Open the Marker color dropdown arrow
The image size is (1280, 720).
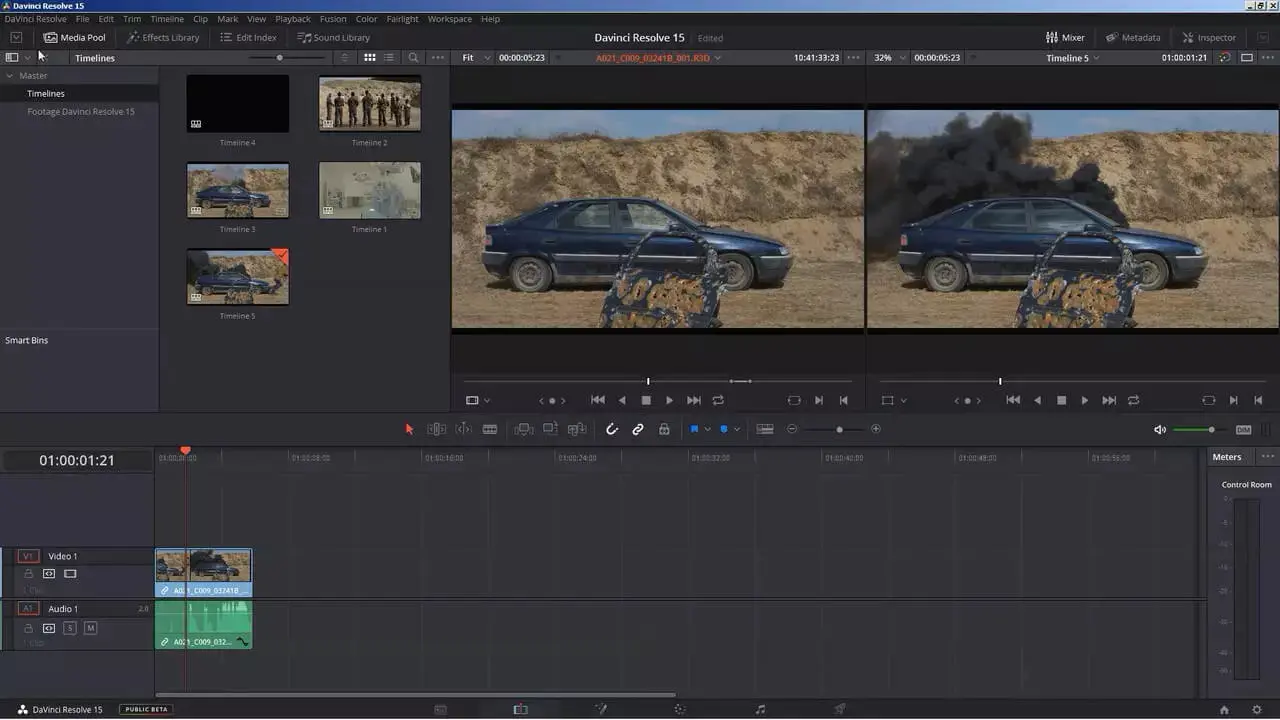pyautogui.click(x=737, y=429)
